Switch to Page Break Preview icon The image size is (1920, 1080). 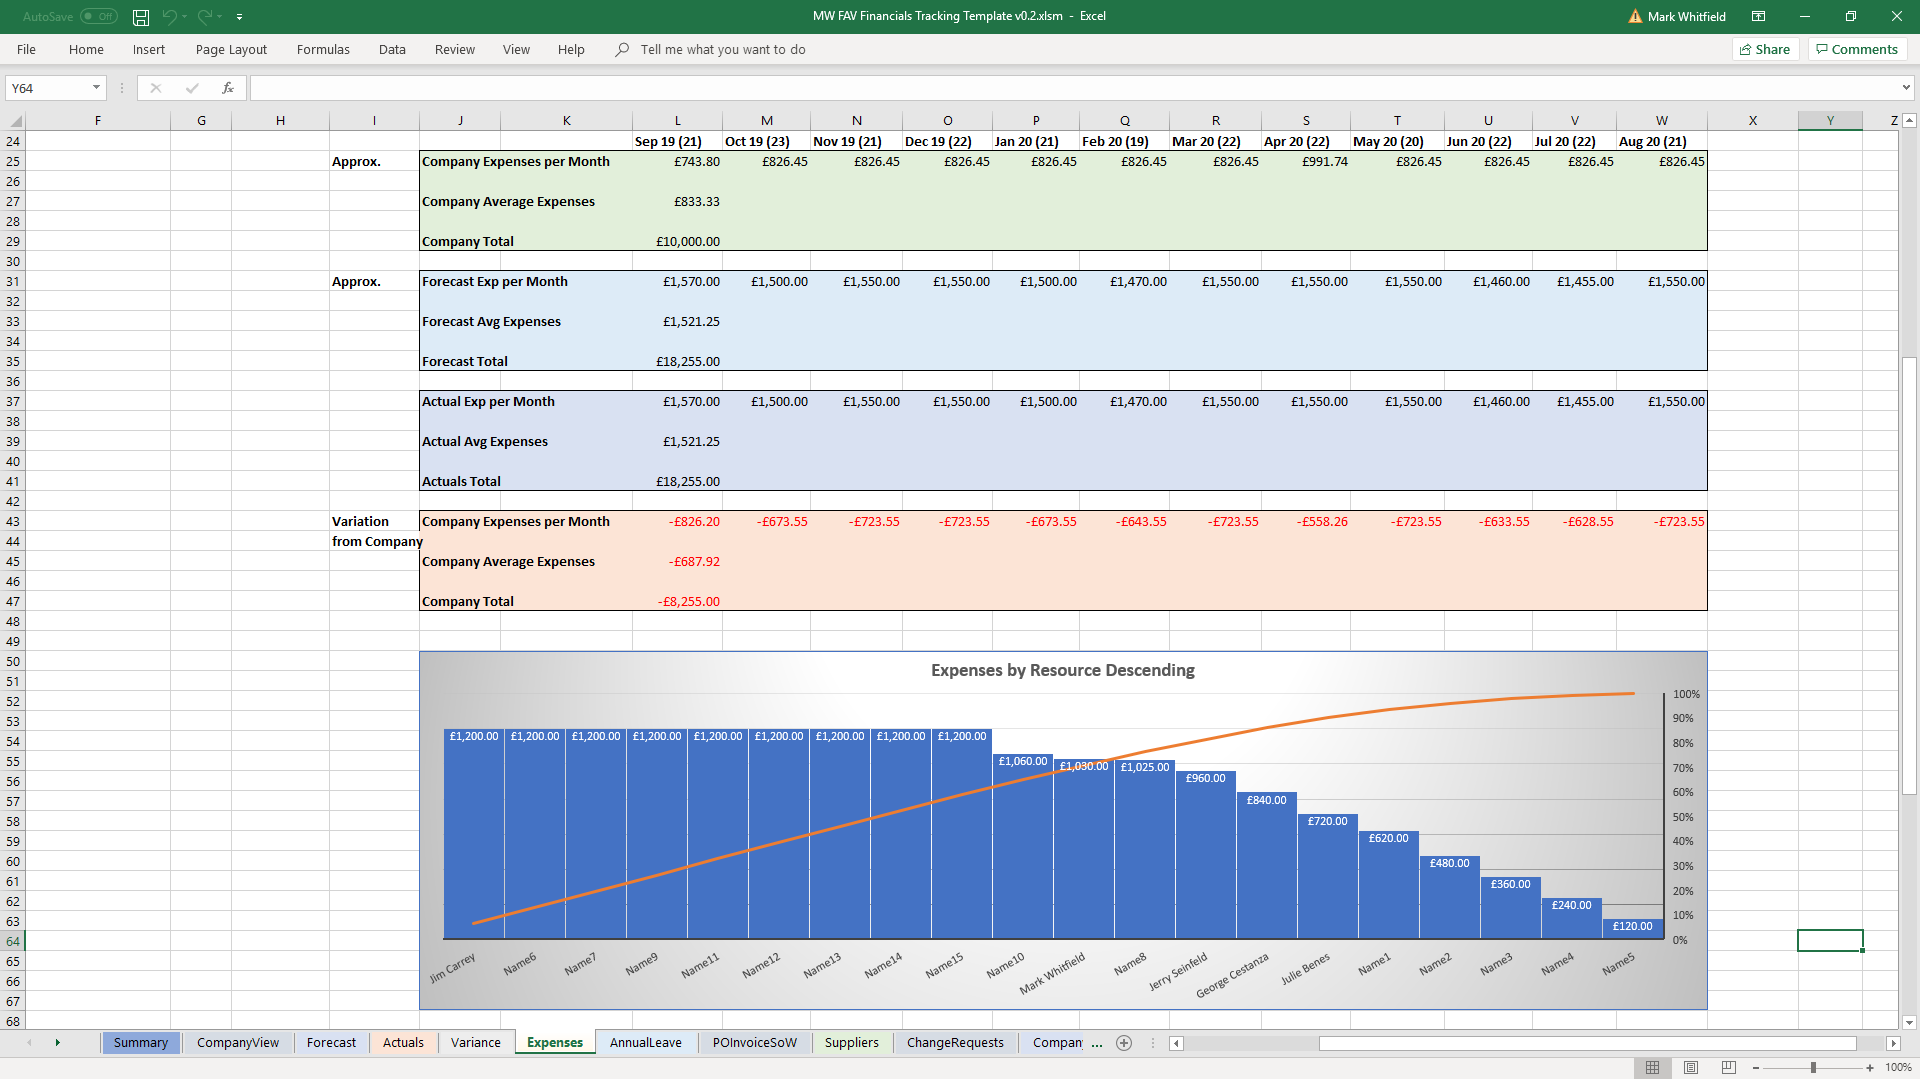click(1729, 1067)
